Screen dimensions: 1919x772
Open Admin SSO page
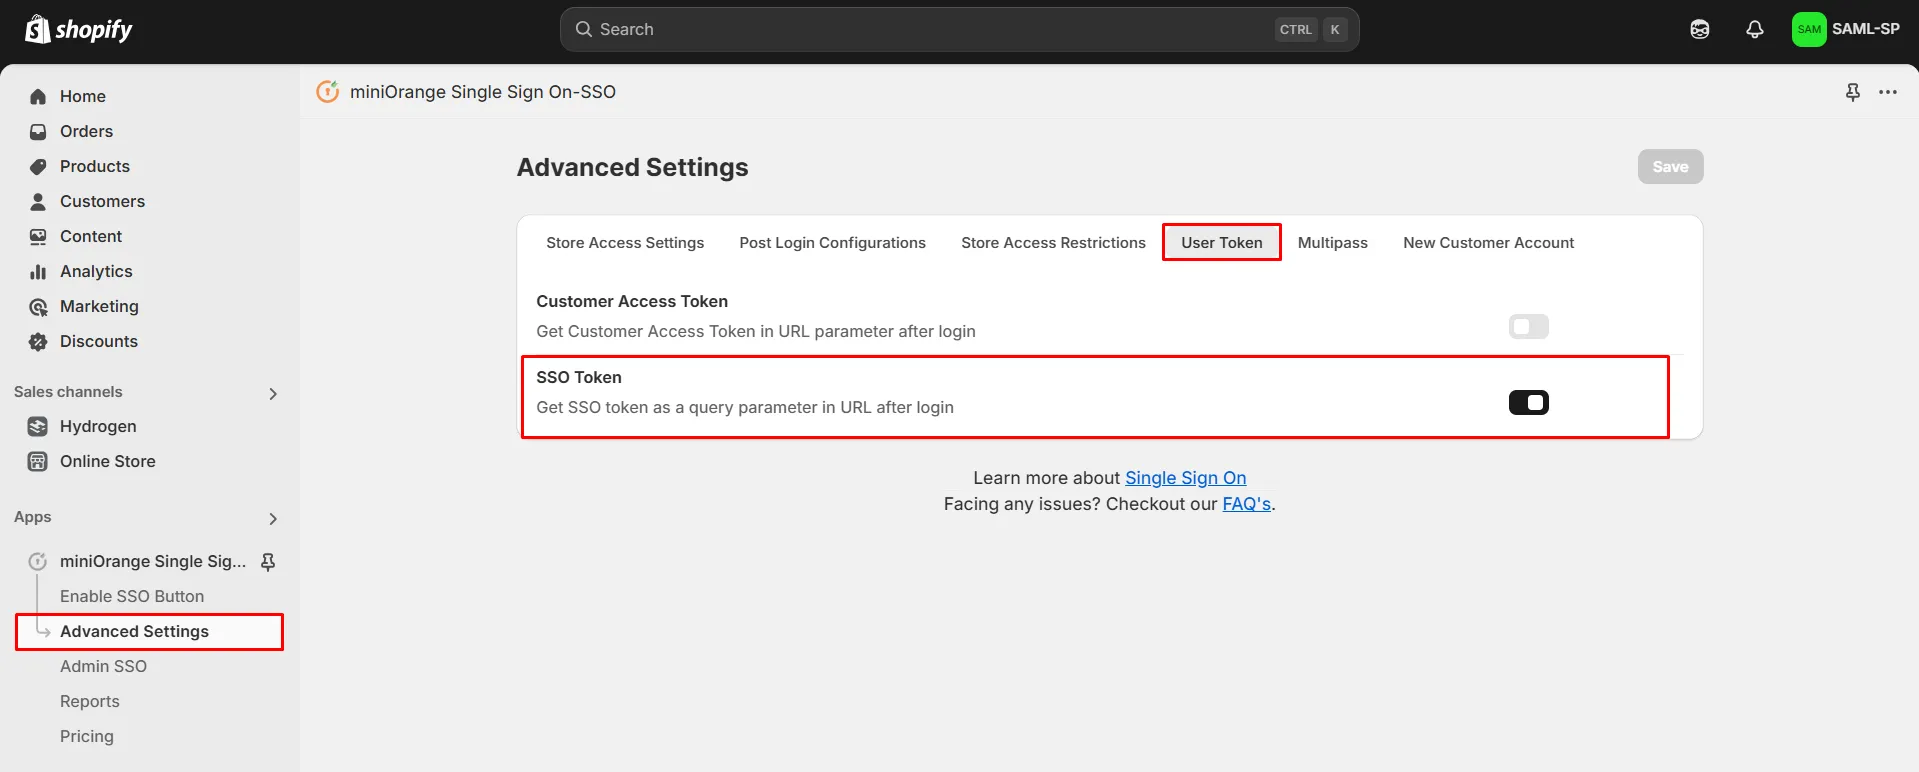pos(103,666)
